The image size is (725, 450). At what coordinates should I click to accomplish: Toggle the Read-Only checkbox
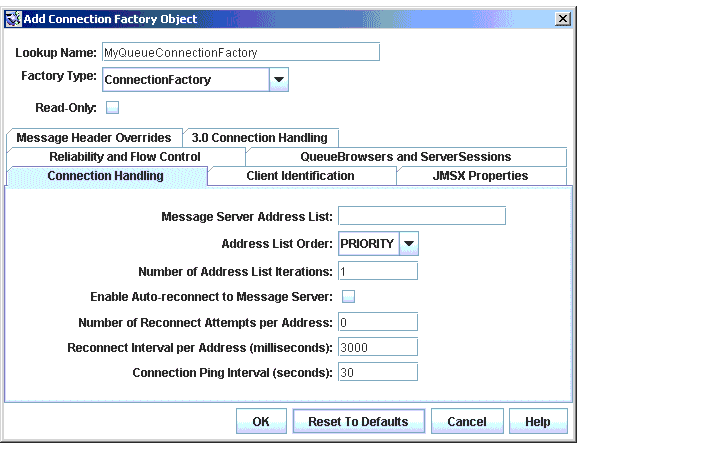112,108
